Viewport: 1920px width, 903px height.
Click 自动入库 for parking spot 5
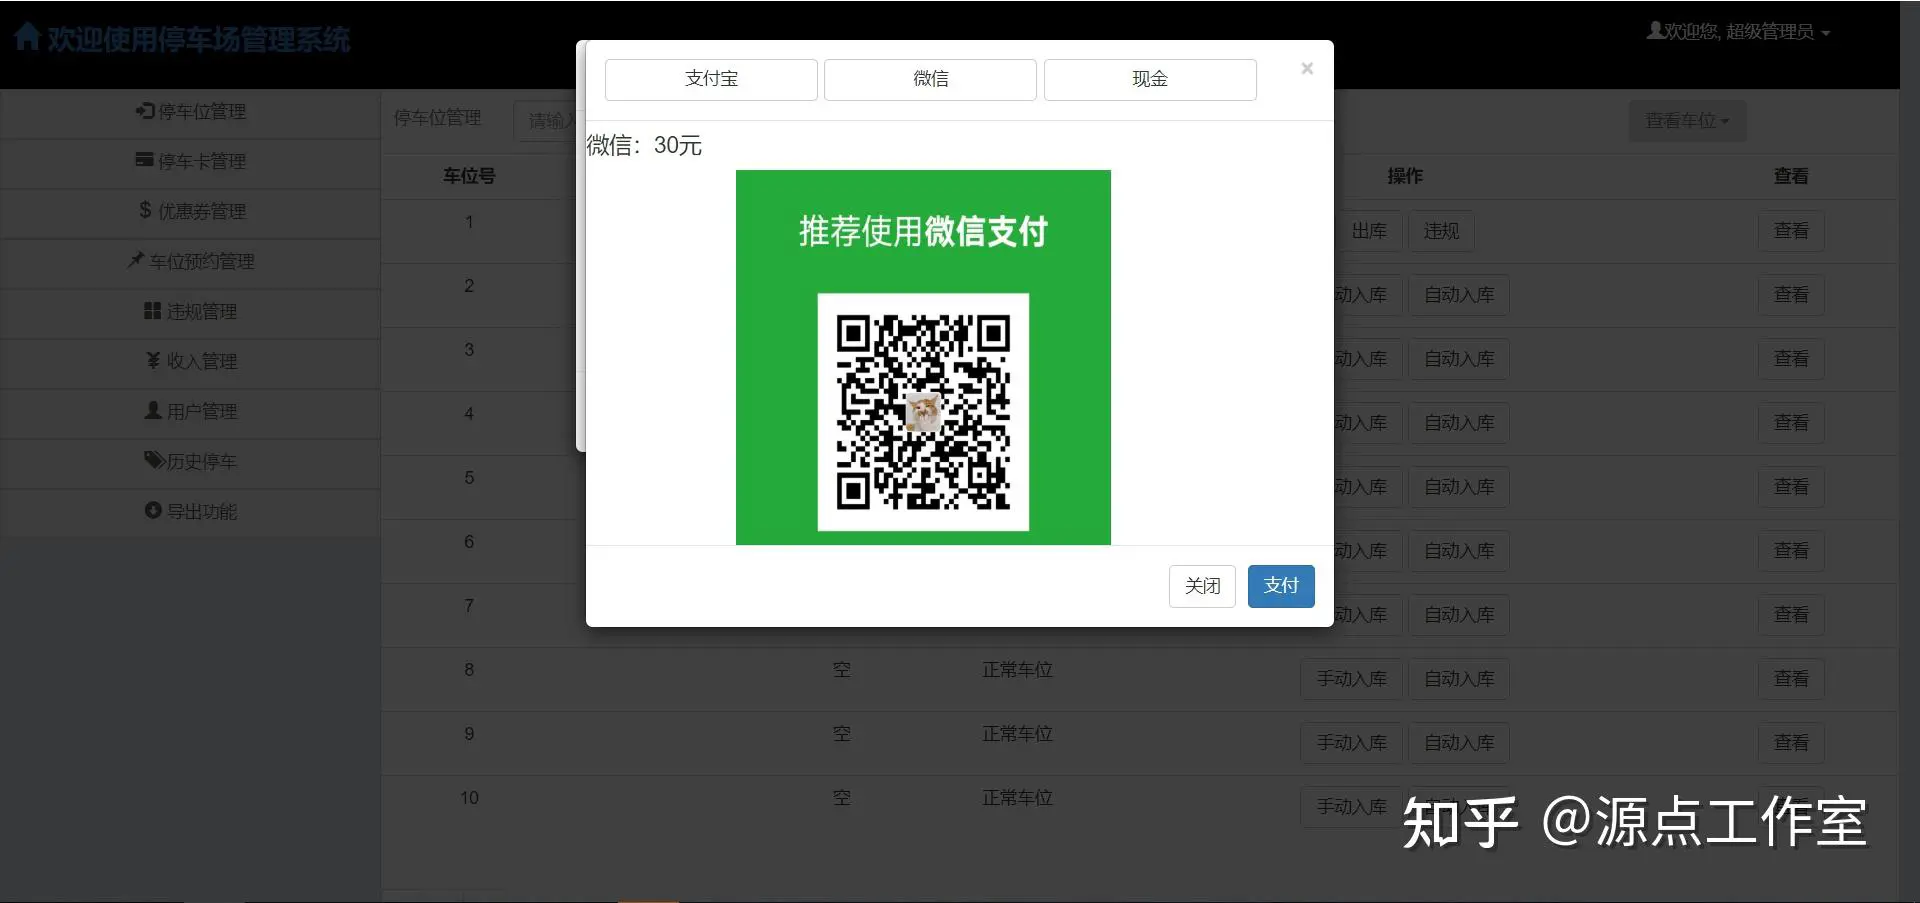1459,487
